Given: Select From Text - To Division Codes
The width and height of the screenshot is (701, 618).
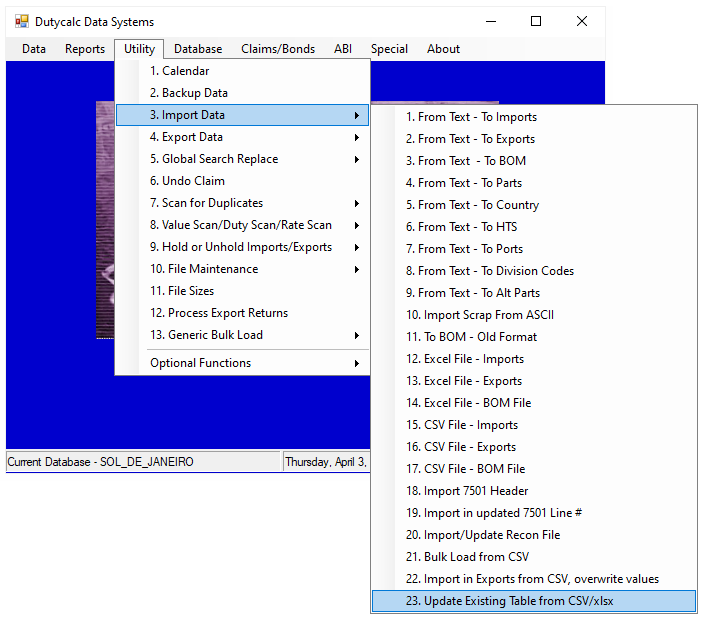Looking at the screenshot, I should (534, 271).
